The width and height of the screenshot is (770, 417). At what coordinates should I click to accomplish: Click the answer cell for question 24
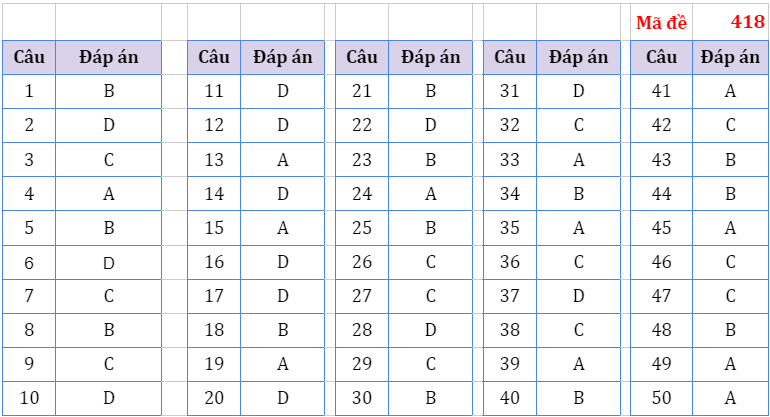431,194
